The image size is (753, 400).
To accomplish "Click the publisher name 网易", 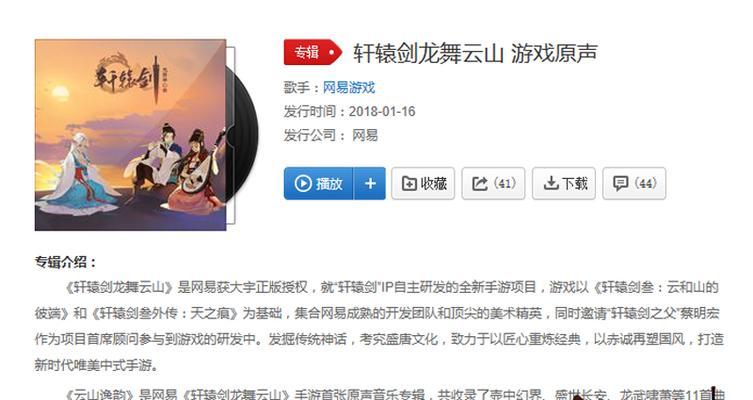I will (x=365, y=135).
